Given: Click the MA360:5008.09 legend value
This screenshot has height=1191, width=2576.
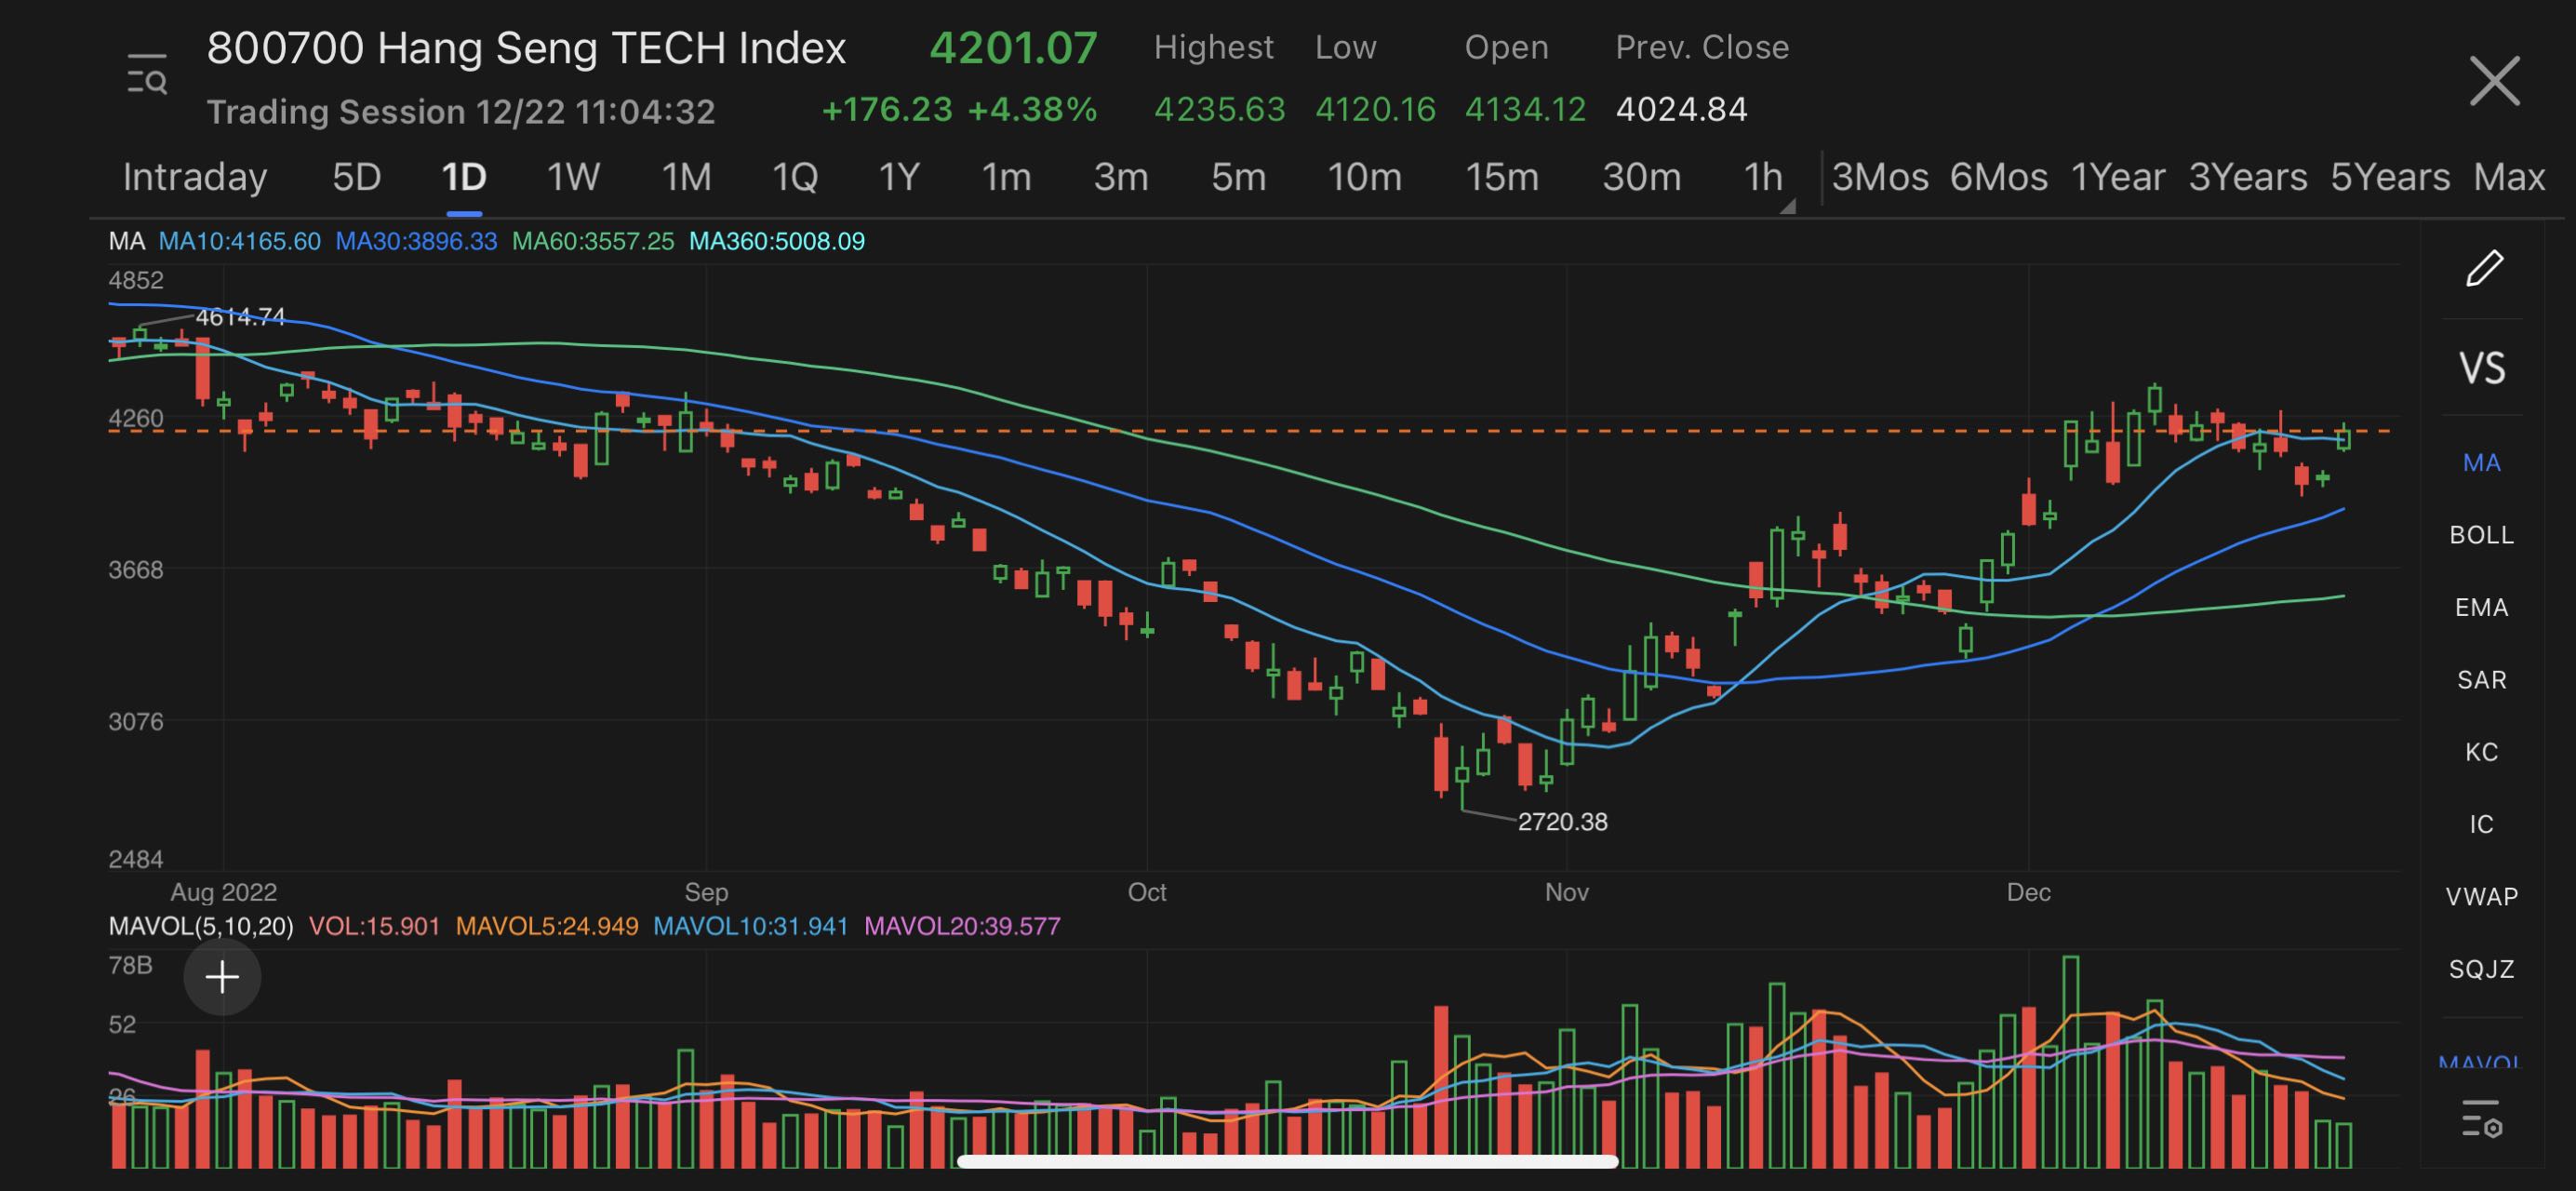Looking at the screenshot, I should (777, 241).
